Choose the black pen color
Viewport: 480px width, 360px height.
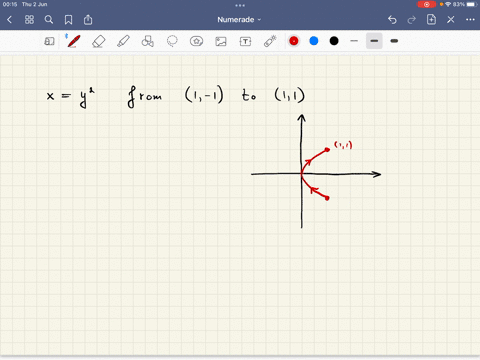pos(334,41)
